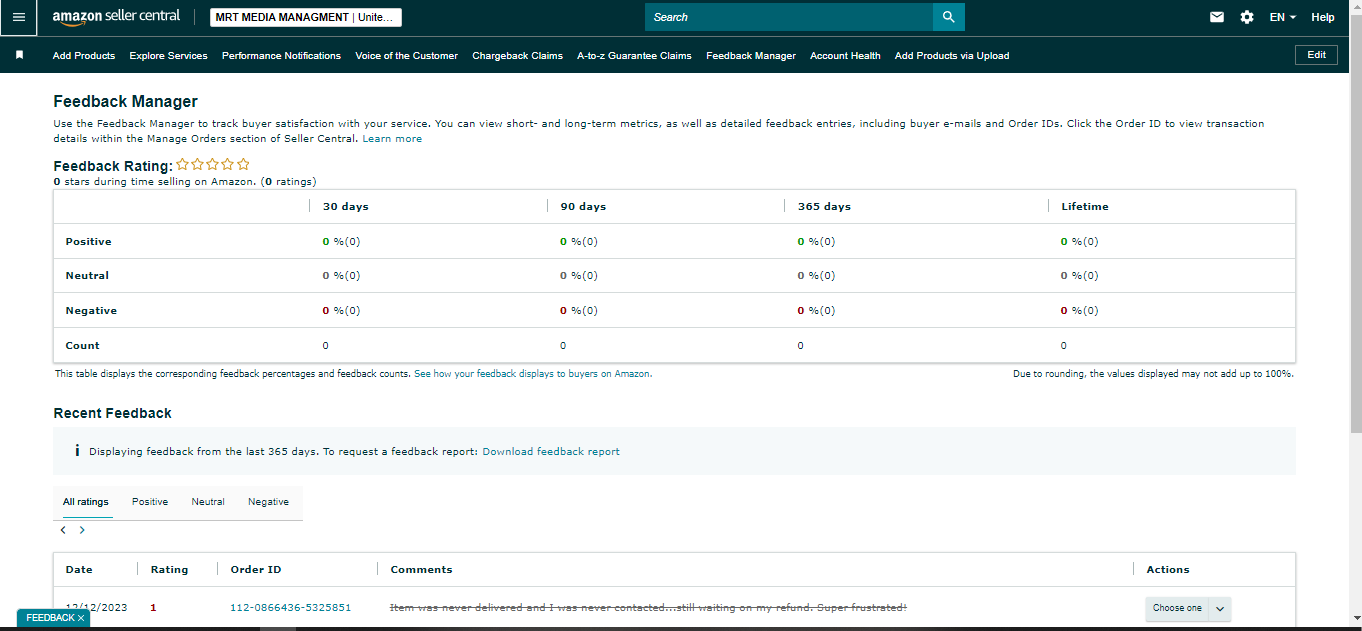Open the EN language dropdown

1282,17
